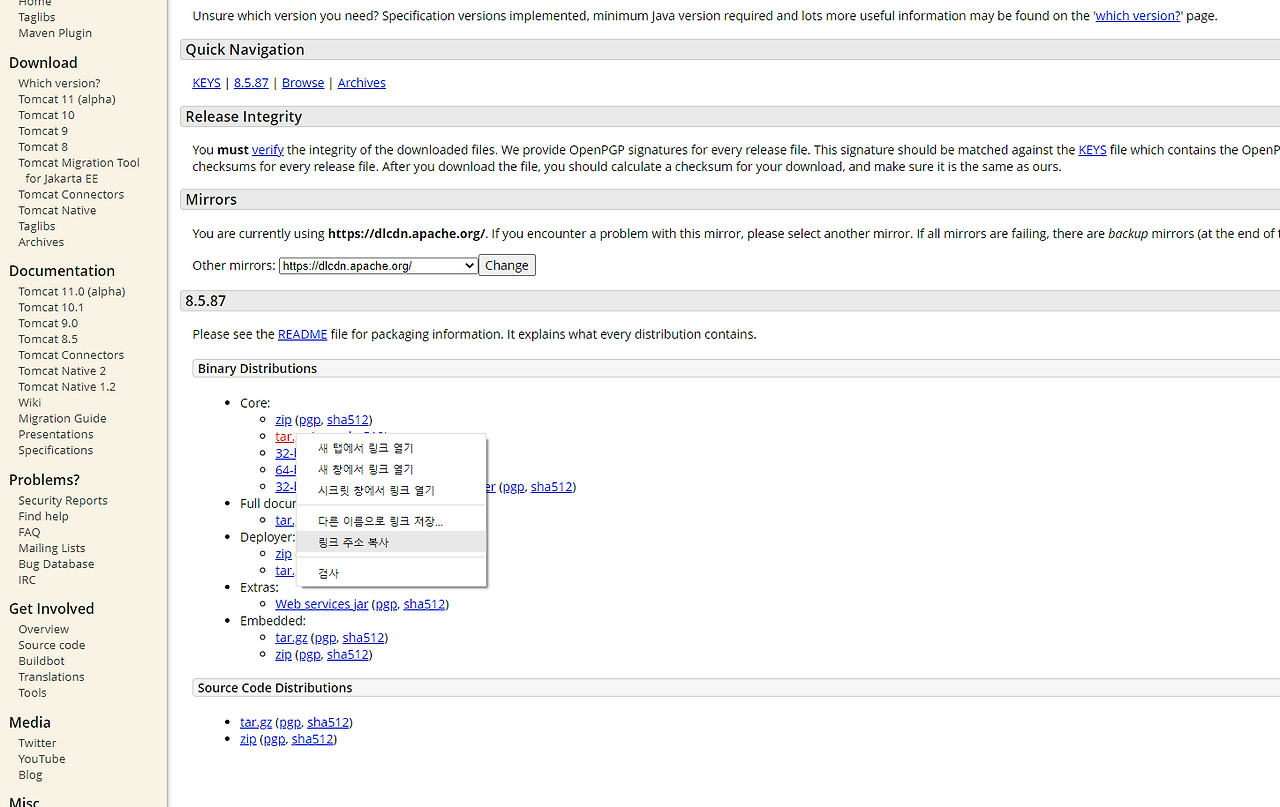1280x807 pixels.
Task: Download Embedded zip package
Action: 283,655
